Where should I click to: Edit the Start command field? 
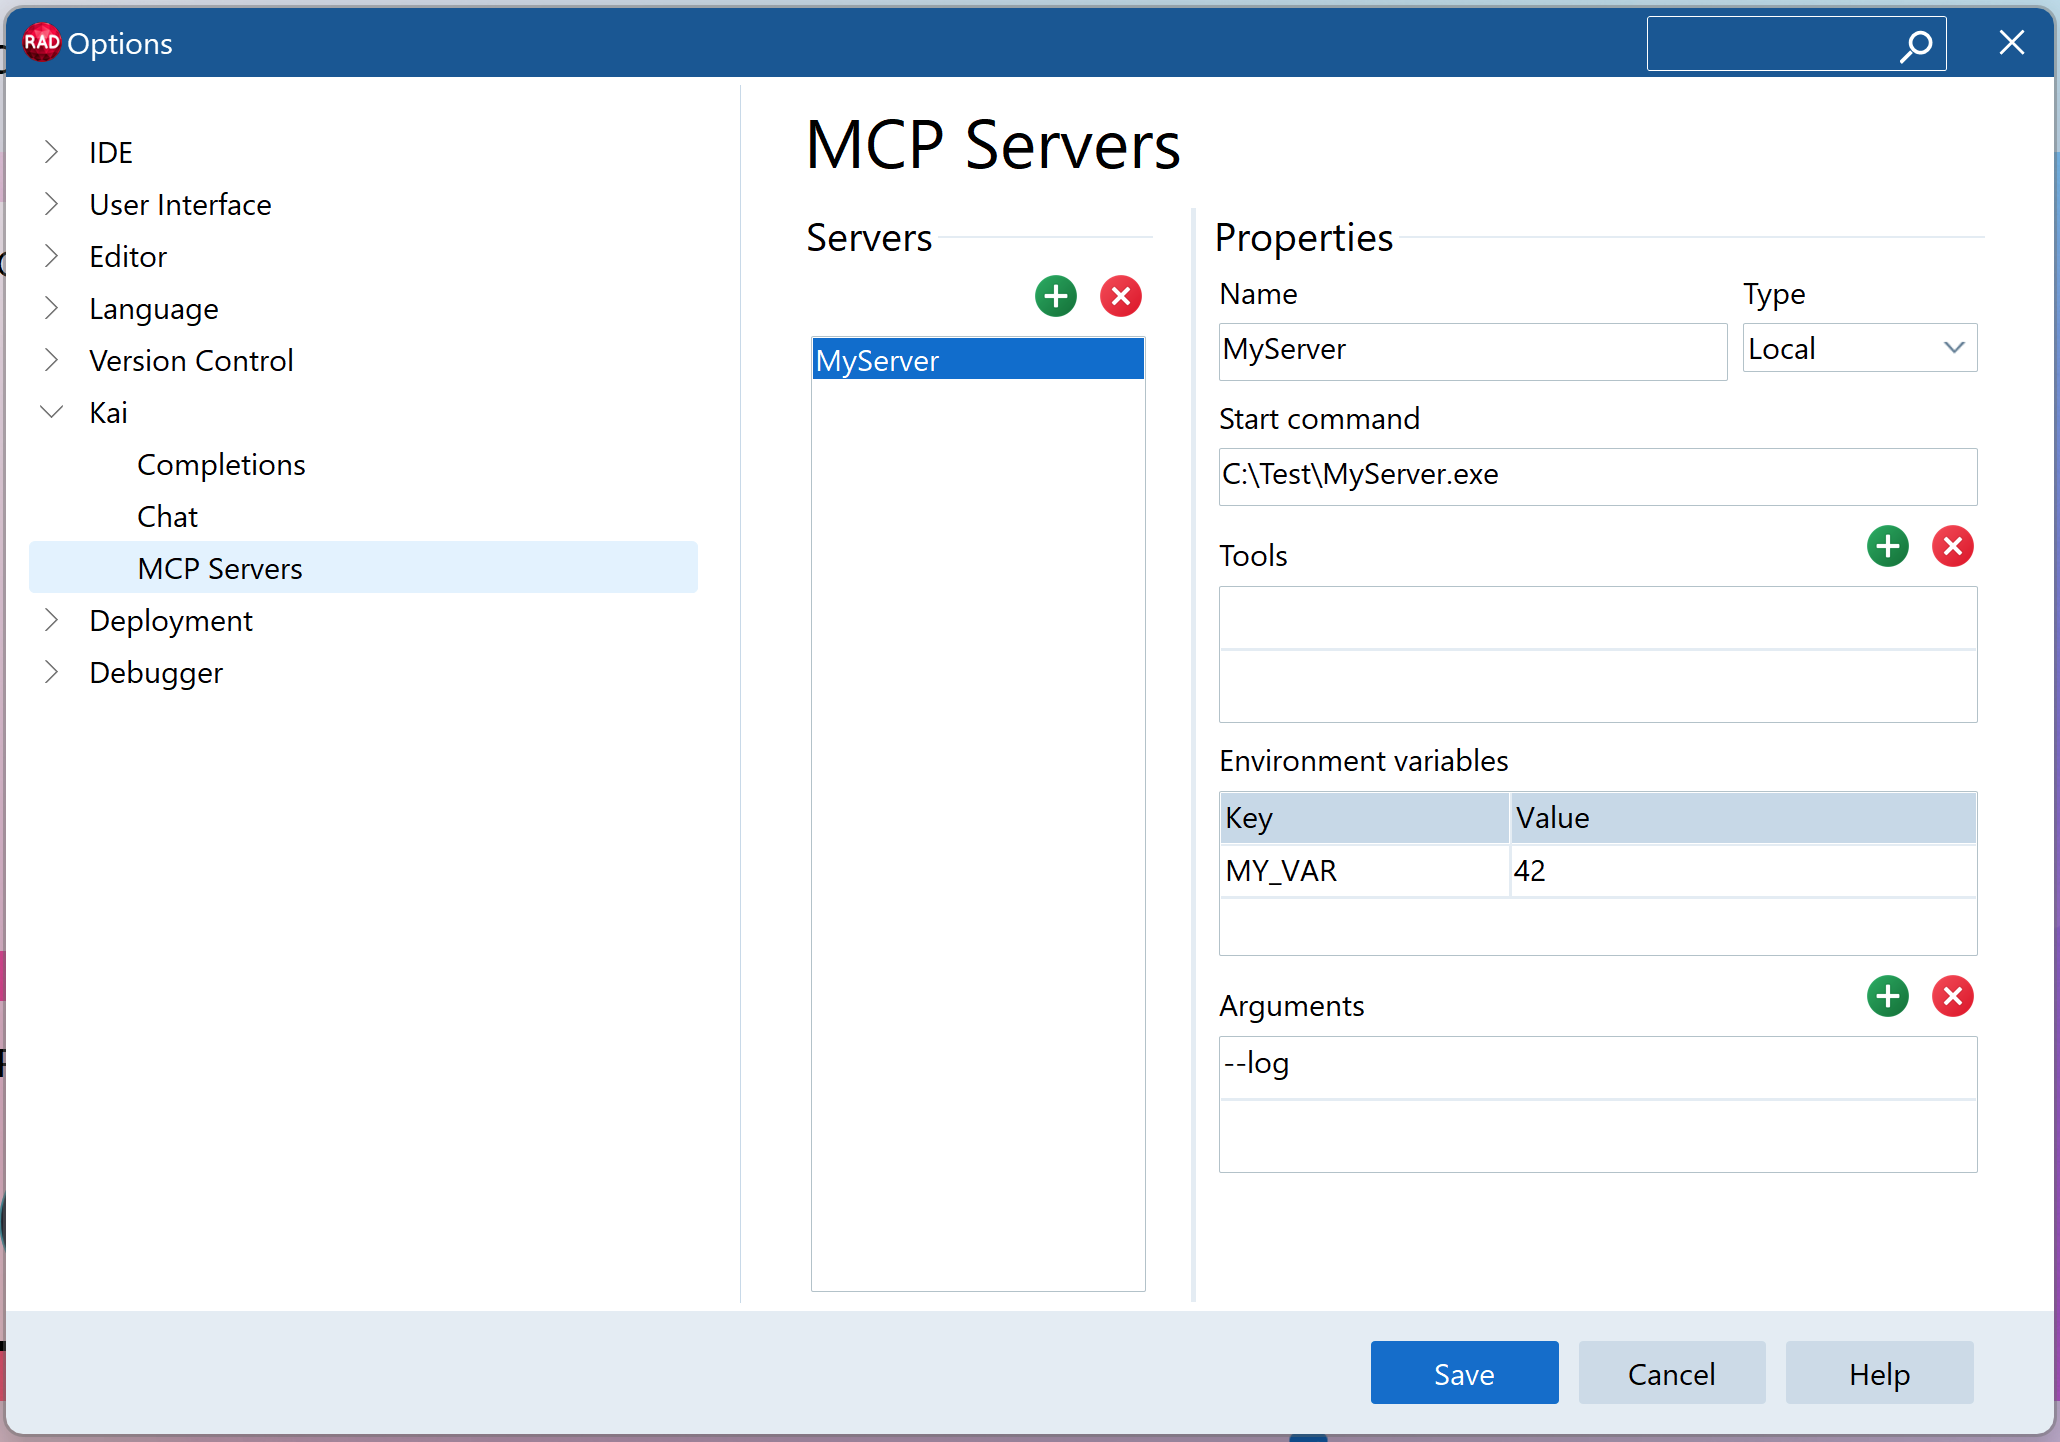[x=1598, y=476]
